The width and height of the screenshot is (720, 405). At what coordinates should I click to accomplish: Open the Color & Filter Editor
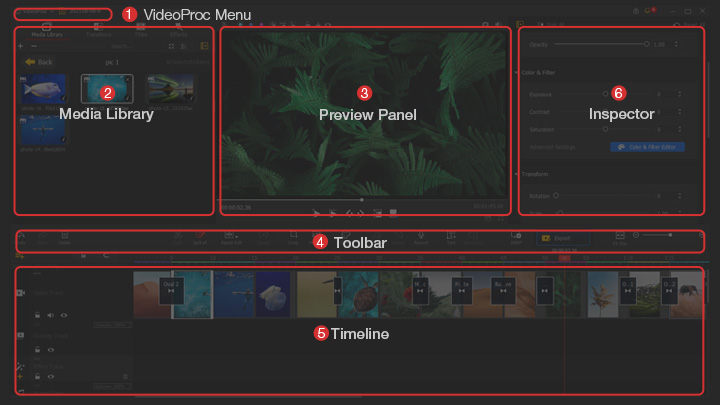tap(647, 147)
